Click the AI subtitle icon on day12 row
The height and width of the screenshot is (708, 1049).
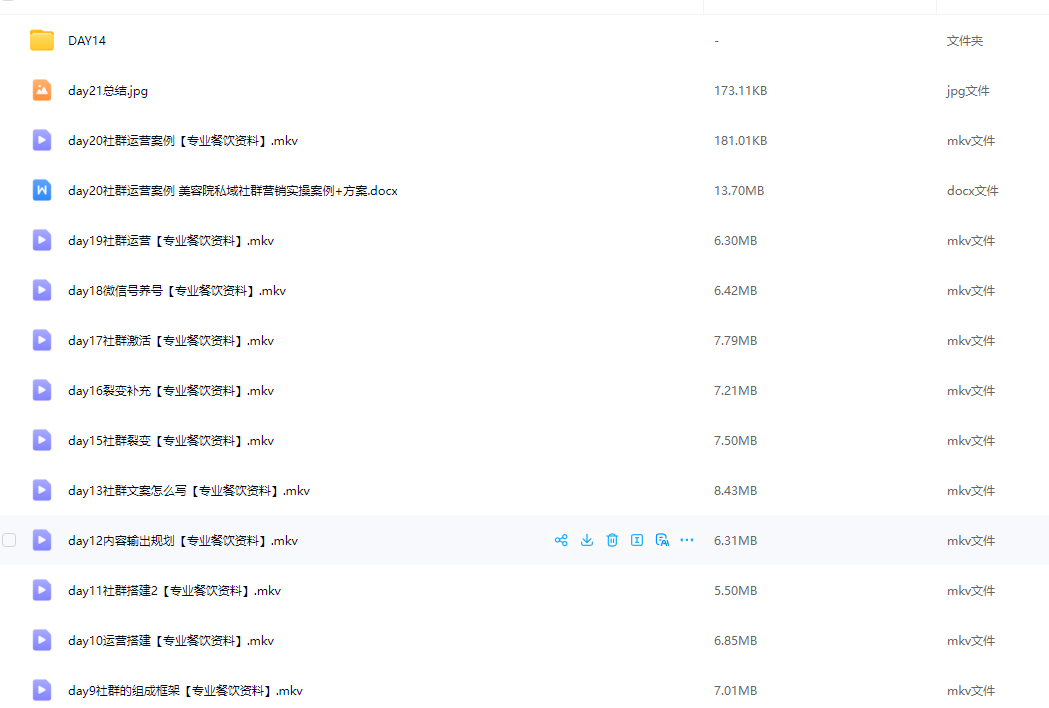(661, 540)
